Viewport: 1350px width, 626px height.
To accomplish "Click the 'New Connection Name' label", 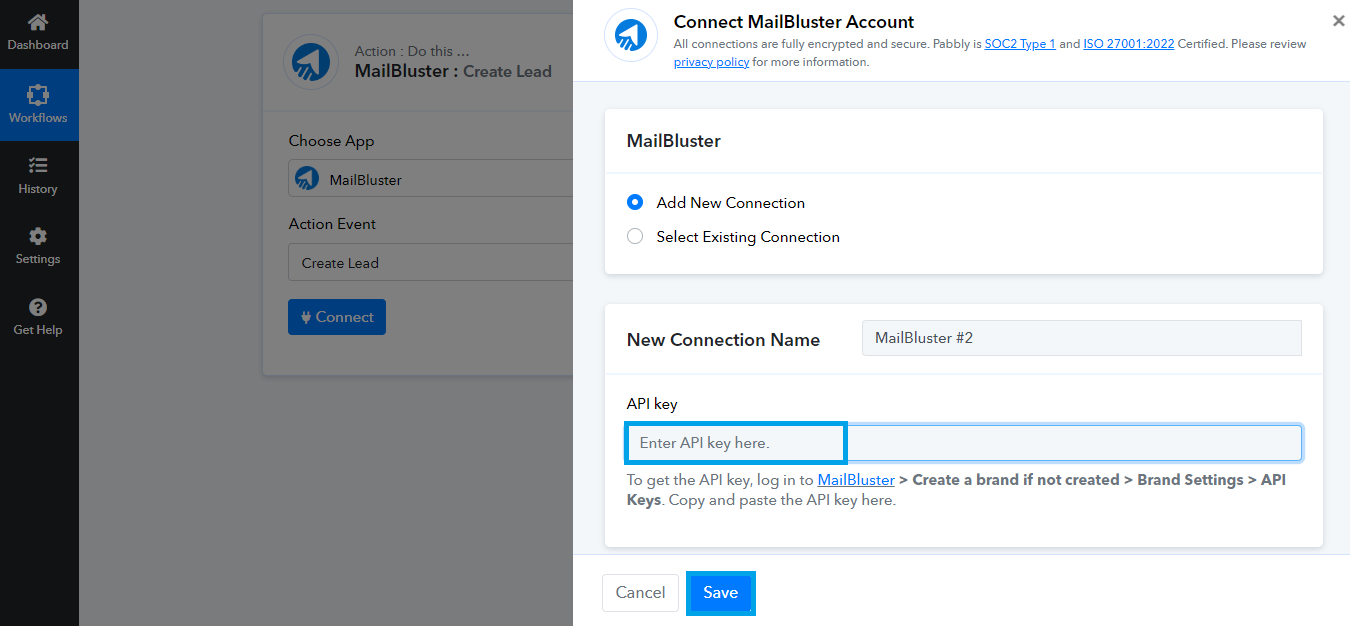I will click(x=723, y=340).
